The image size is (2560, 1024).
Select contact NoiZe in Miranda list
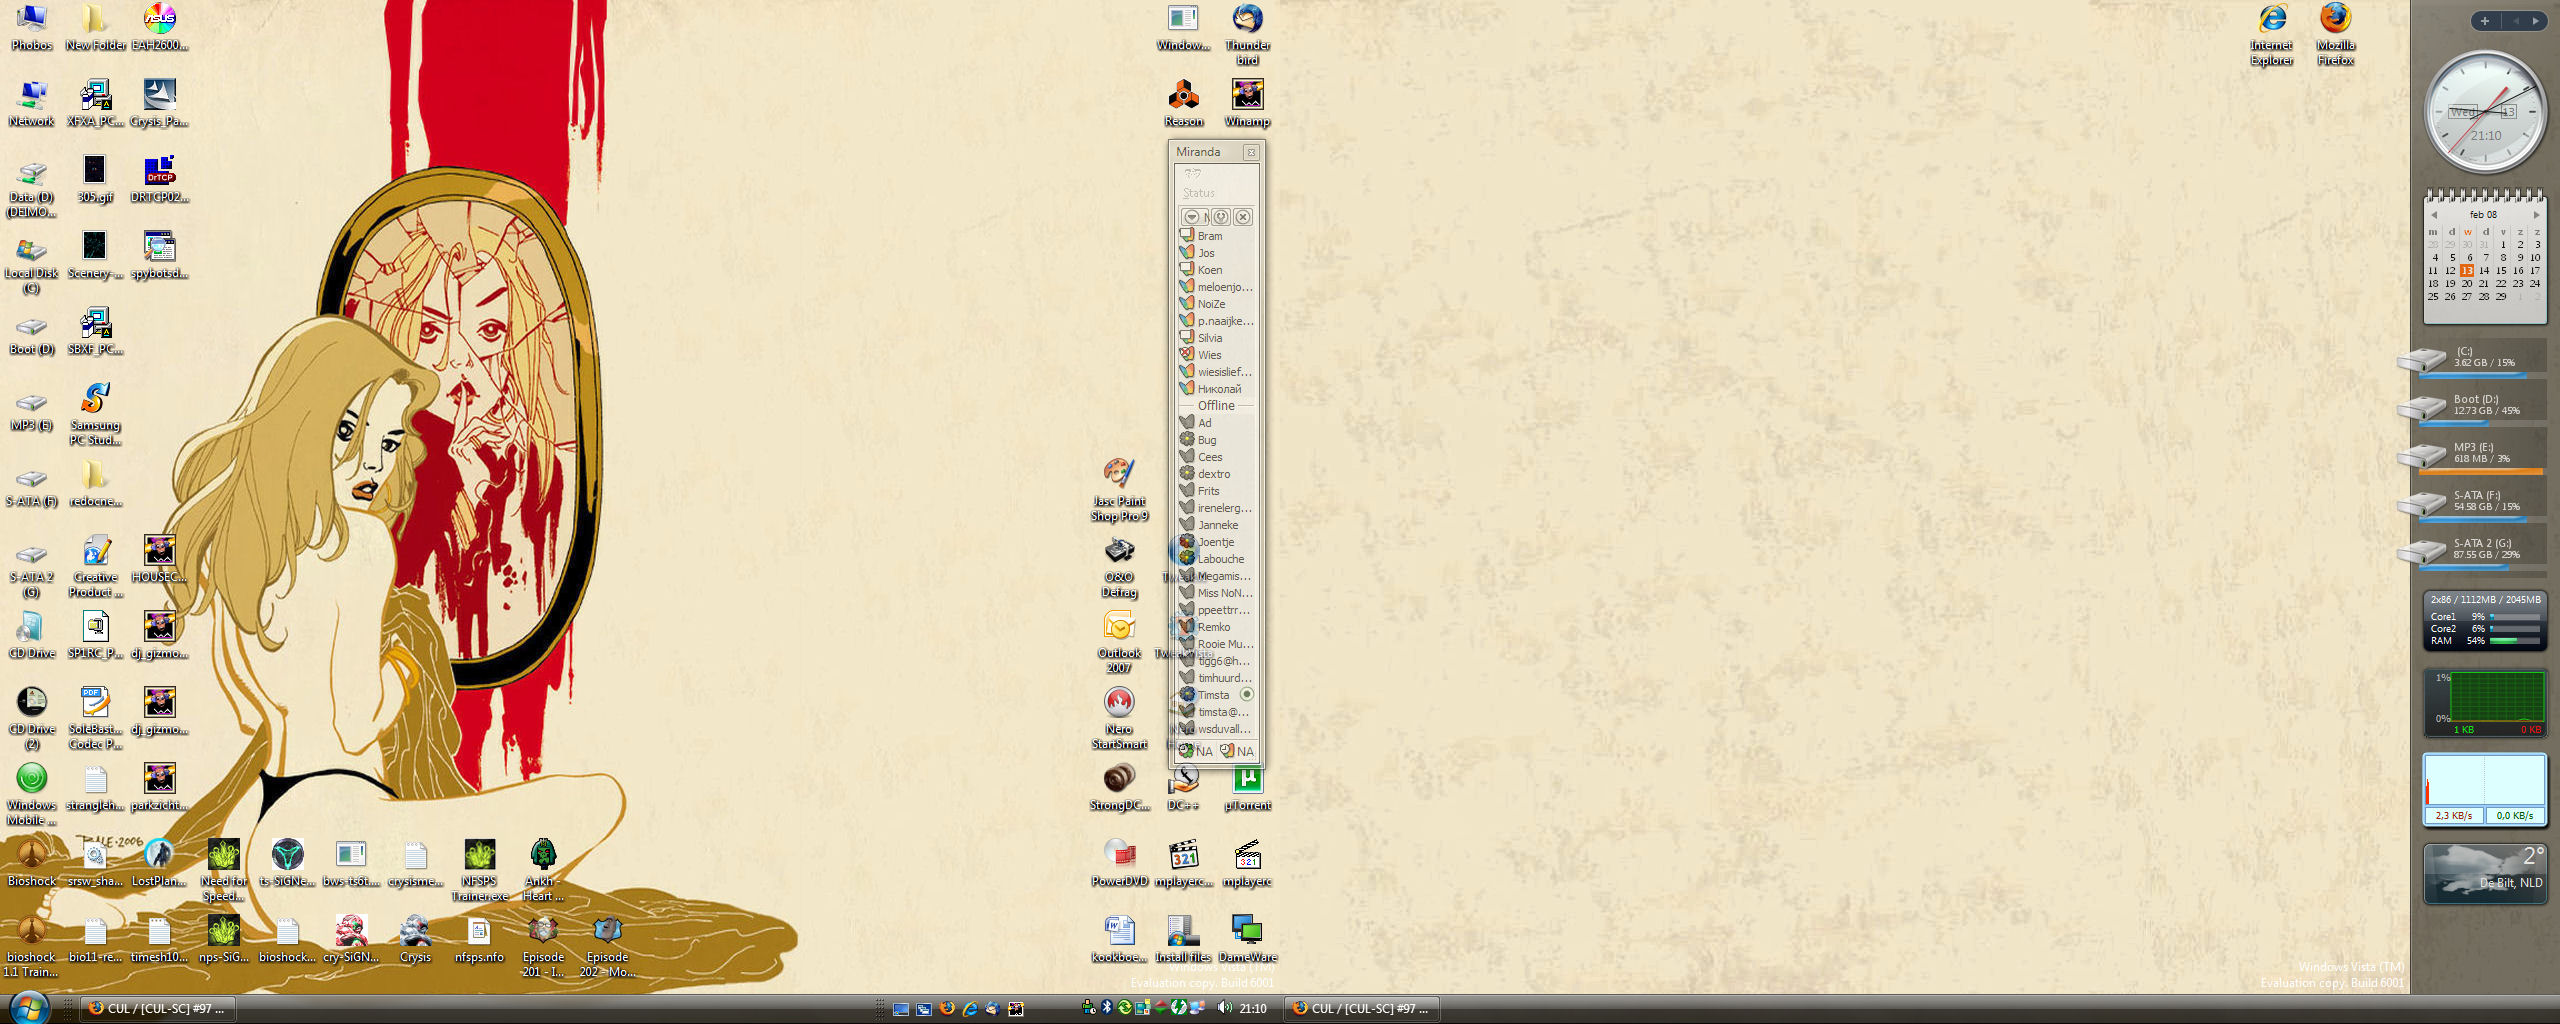1216,304
